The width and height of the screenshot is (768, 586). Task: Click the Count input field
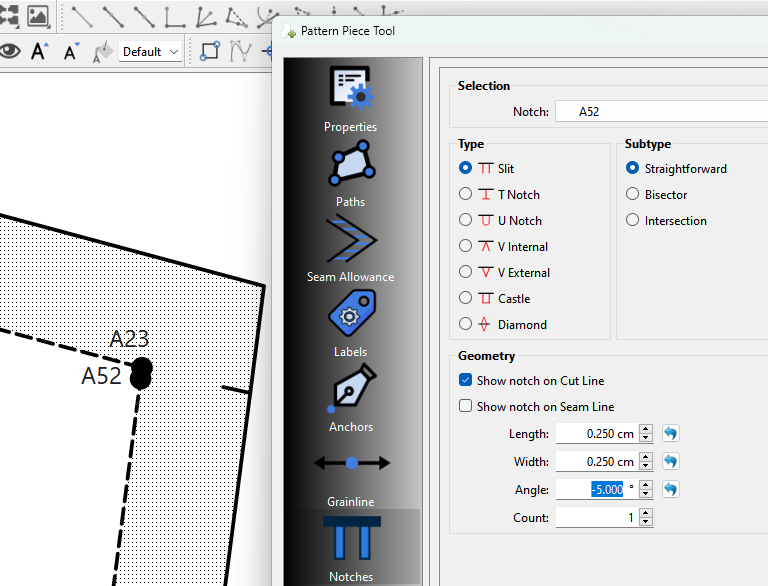pyautogui.click(x=596, y=518)
